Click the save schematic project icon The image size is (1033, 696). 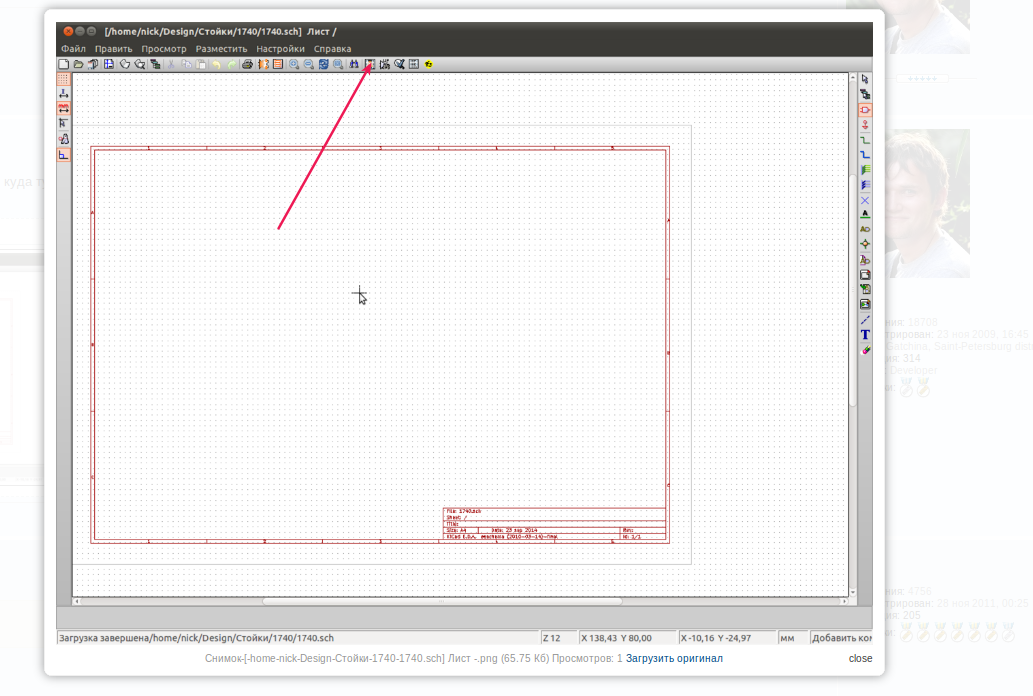(x=94, y=64)
